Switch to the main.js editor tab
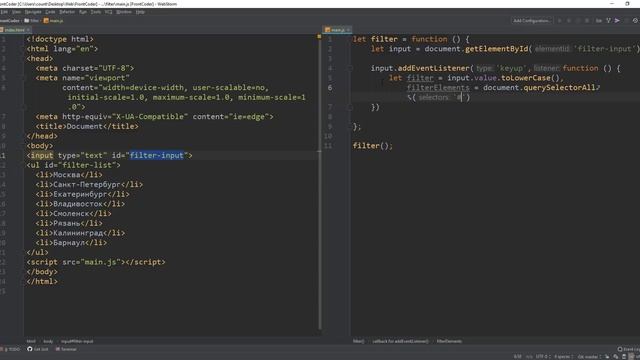The image size is (640, 360). (337, 30)
